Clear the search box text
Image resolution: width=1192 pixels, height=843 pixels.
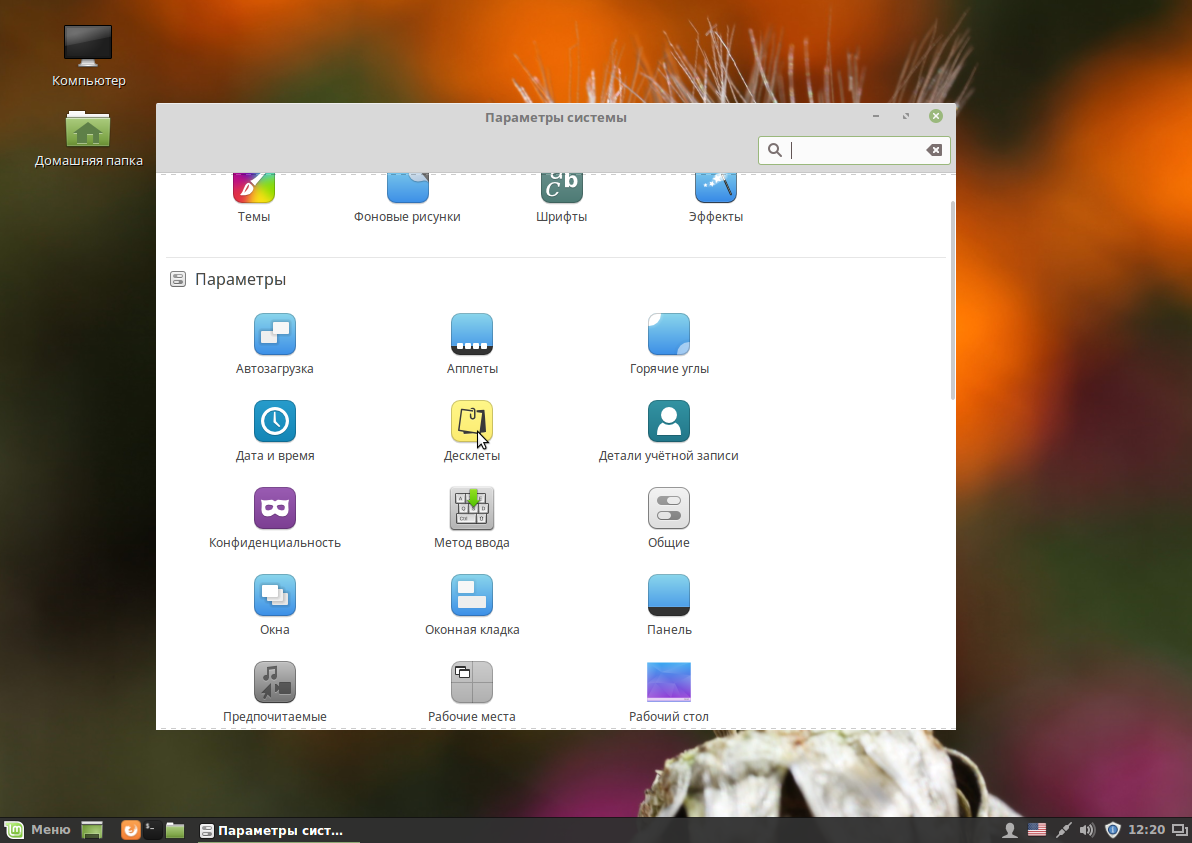tap(934, 150)
